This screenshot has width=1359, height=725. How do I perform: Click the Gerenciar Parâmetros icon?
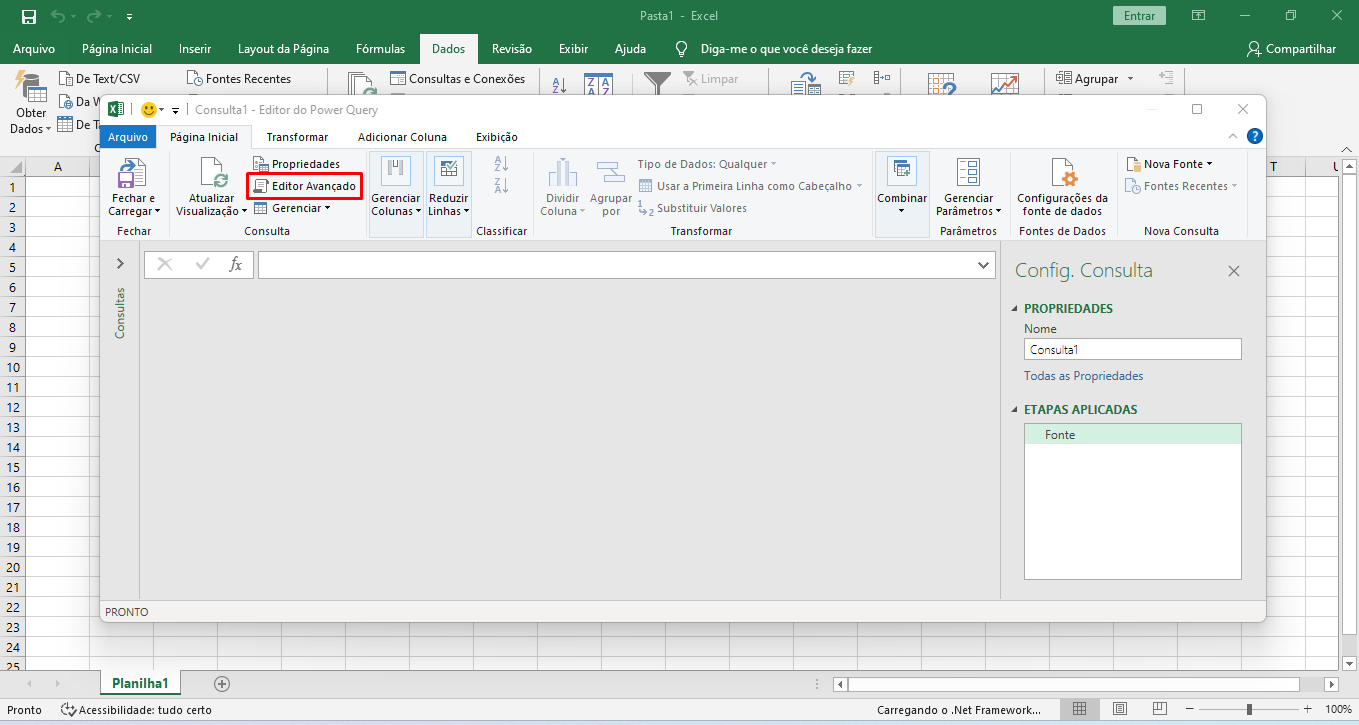[968, 174]
